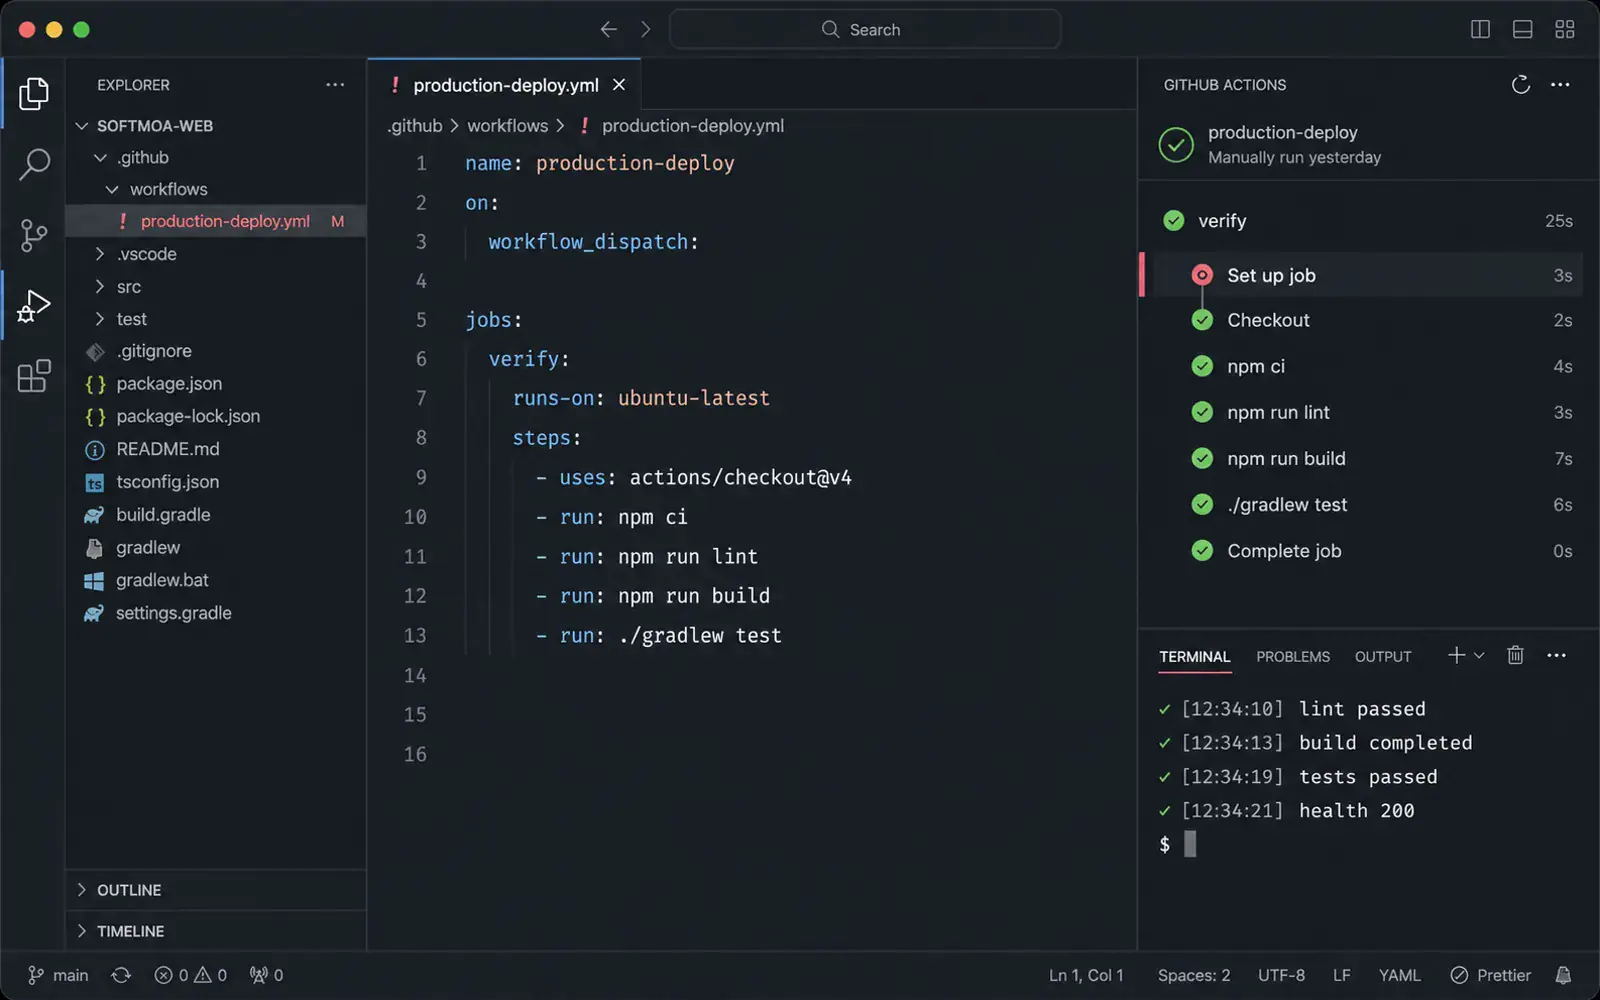1600x1000 pixels.
Task: Open new terminal profile dropdown arrow
Action: (1479, 655)
